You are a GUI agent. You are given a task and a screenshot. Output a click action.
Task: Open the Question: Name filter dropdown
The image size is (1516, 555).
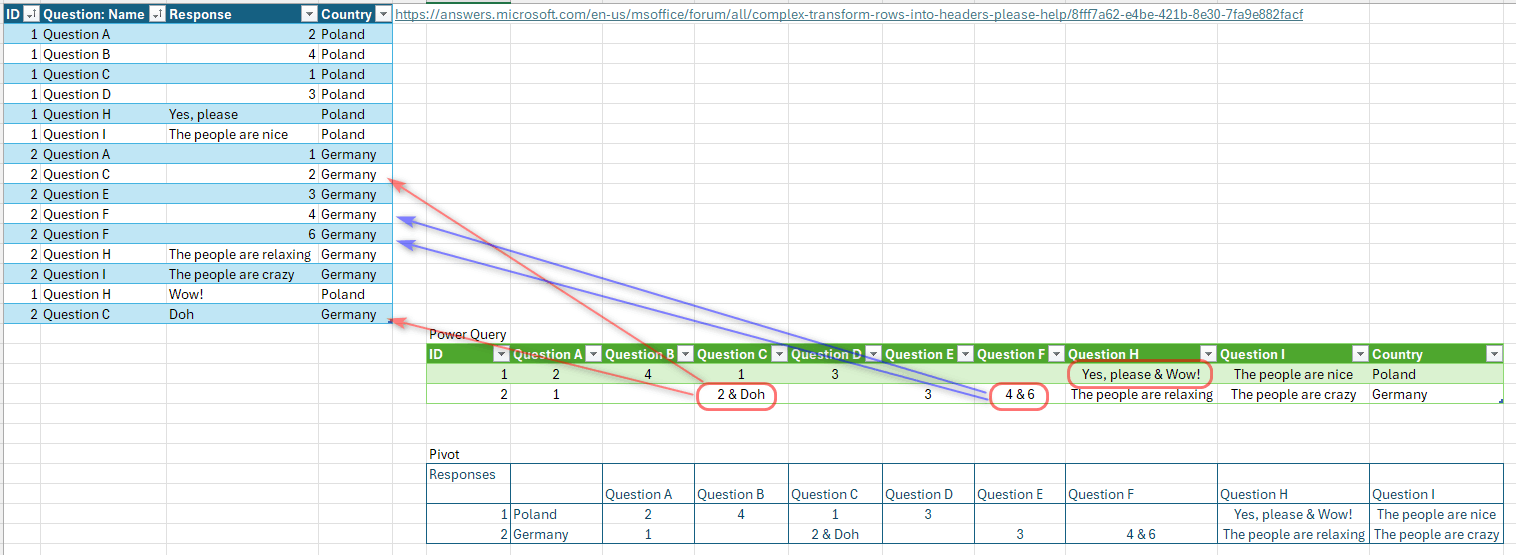pyautogui.click(x=157, y=14)
